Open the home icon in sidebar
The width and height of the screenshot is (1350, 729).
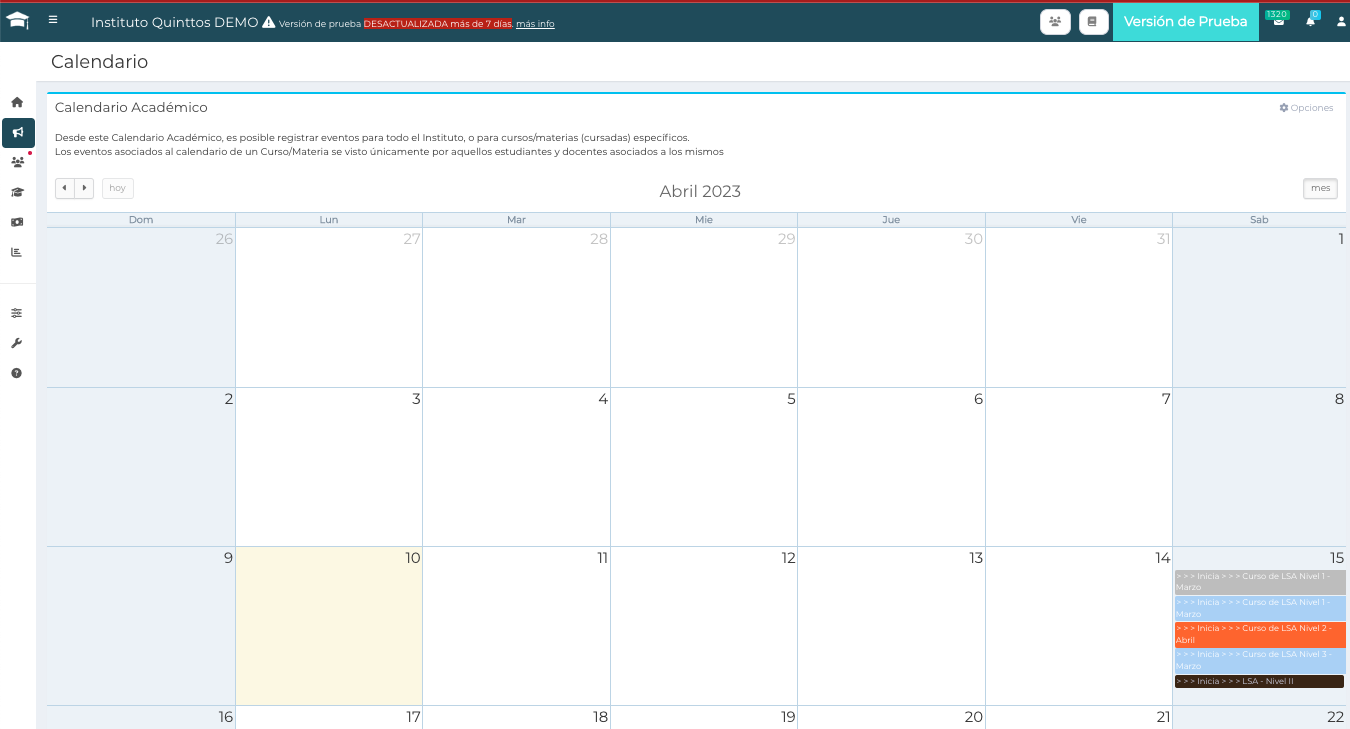tap(17, 102)
